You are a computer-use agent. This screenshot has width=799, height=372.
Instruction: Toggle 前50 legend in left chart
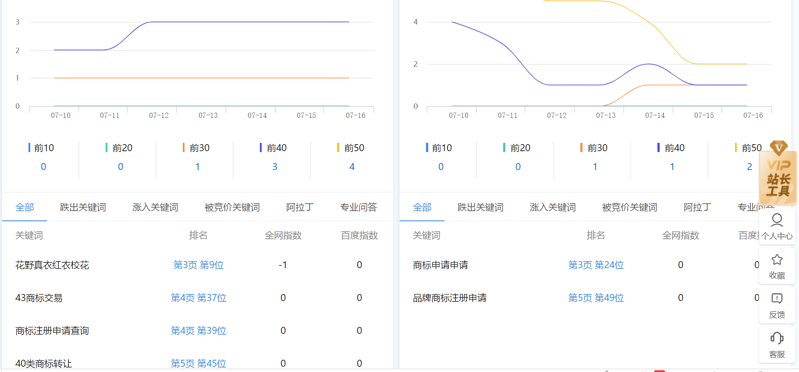click(351, 148)
